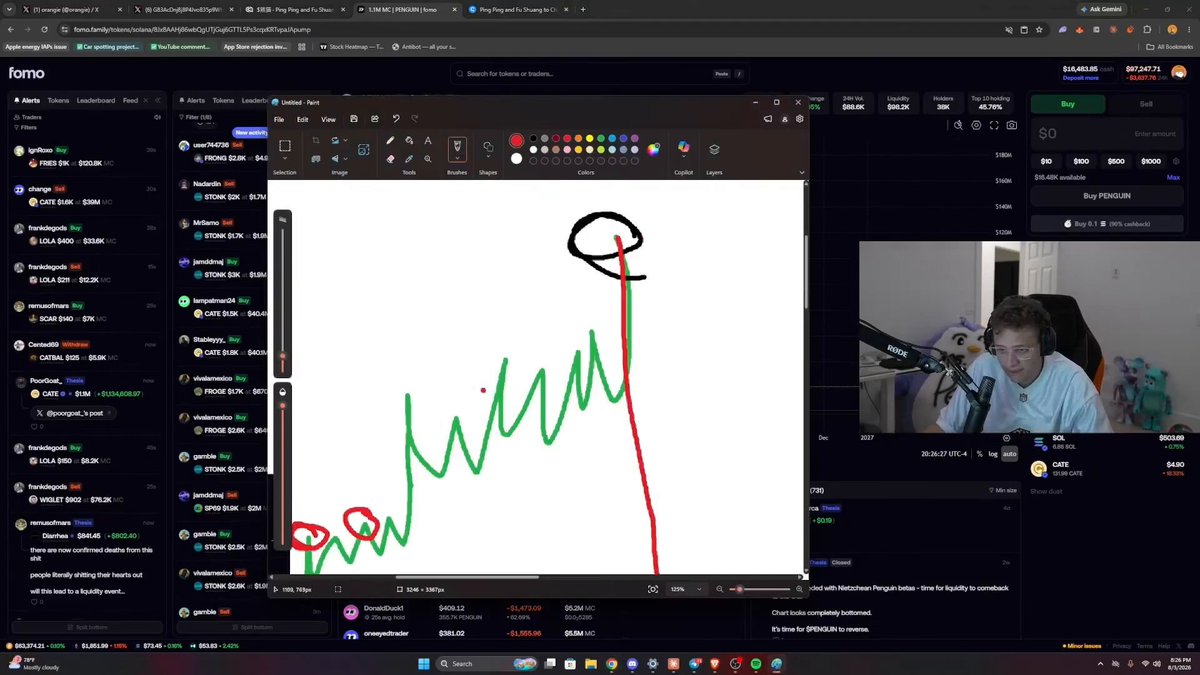Image resolution: width=1200 pixels, height=675 pixels.
Task: Open the Windows Start menu
Action: click(424, 664)
